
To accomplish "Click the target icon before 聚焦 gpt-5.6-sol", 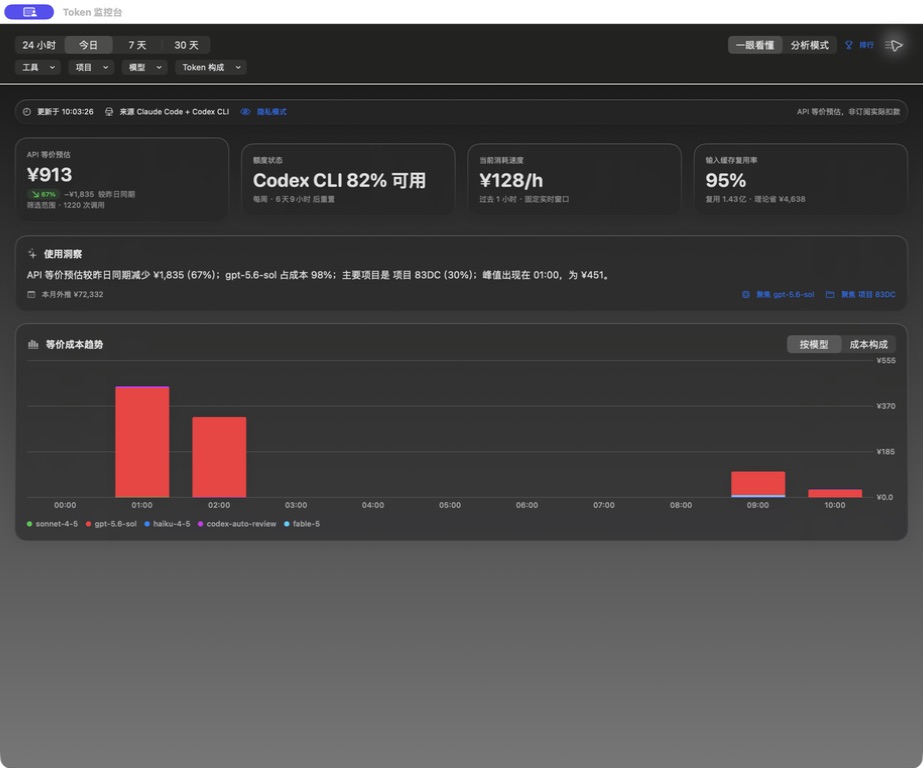I will click(x=746, y=294).
